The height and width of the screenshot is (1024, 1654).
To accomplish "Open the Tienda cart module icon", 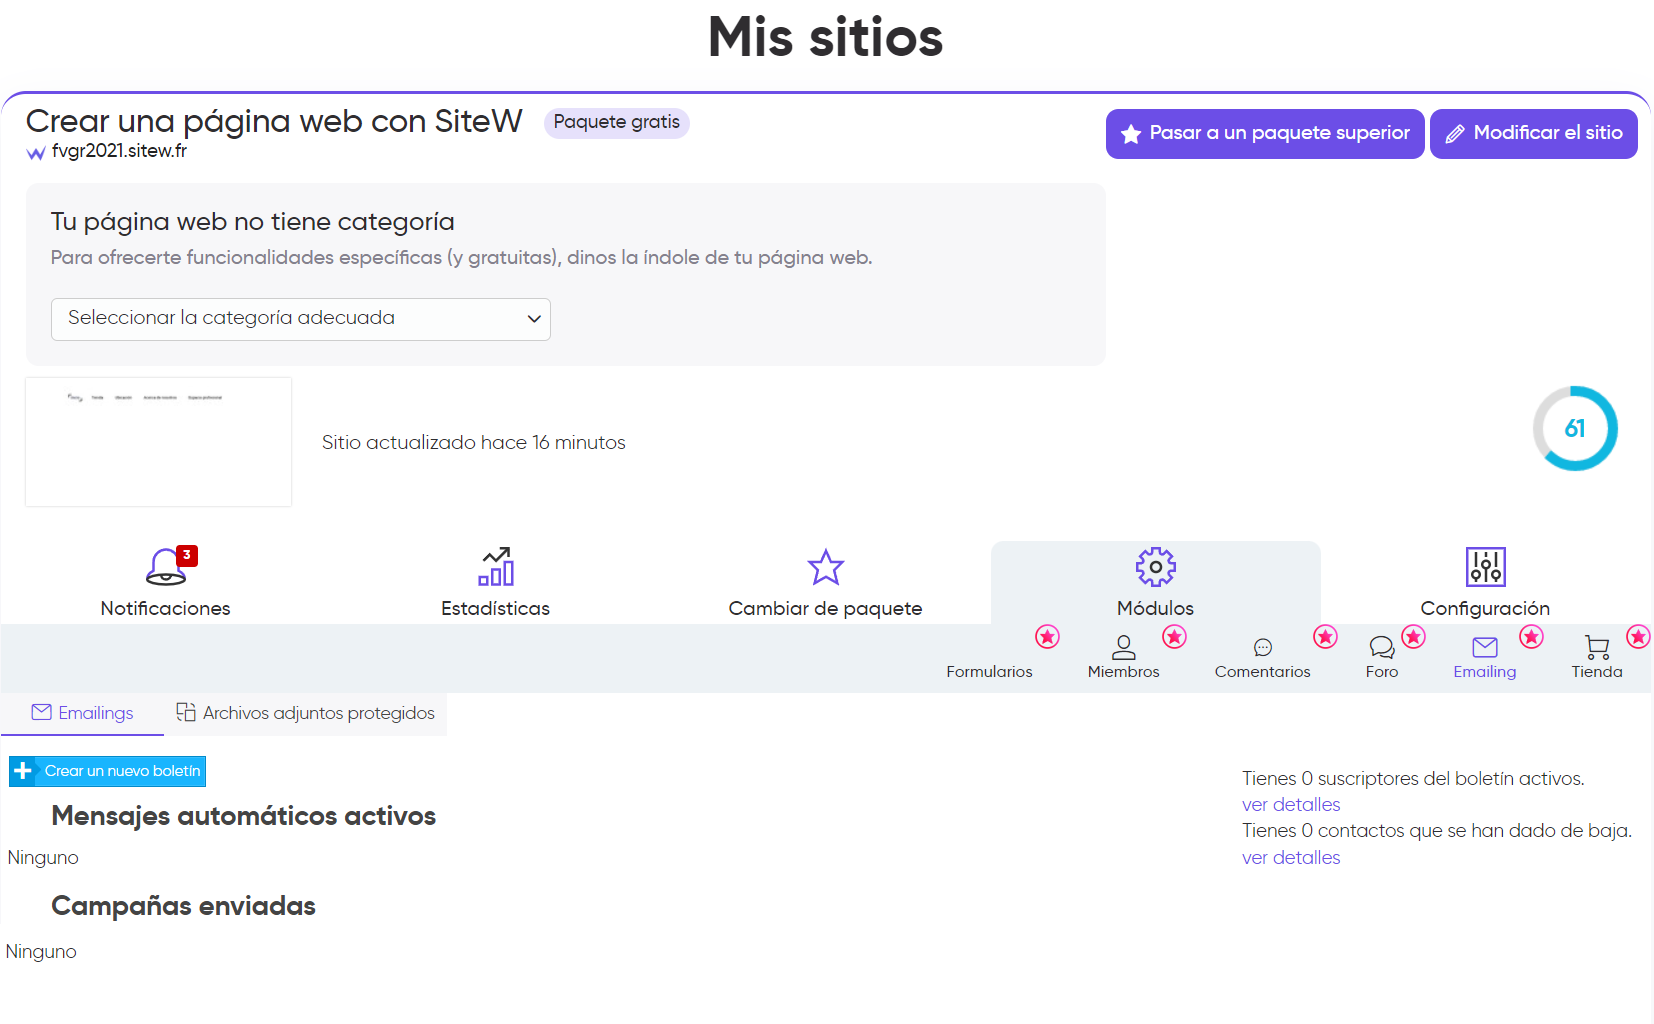I will [x=1597, y=647].
